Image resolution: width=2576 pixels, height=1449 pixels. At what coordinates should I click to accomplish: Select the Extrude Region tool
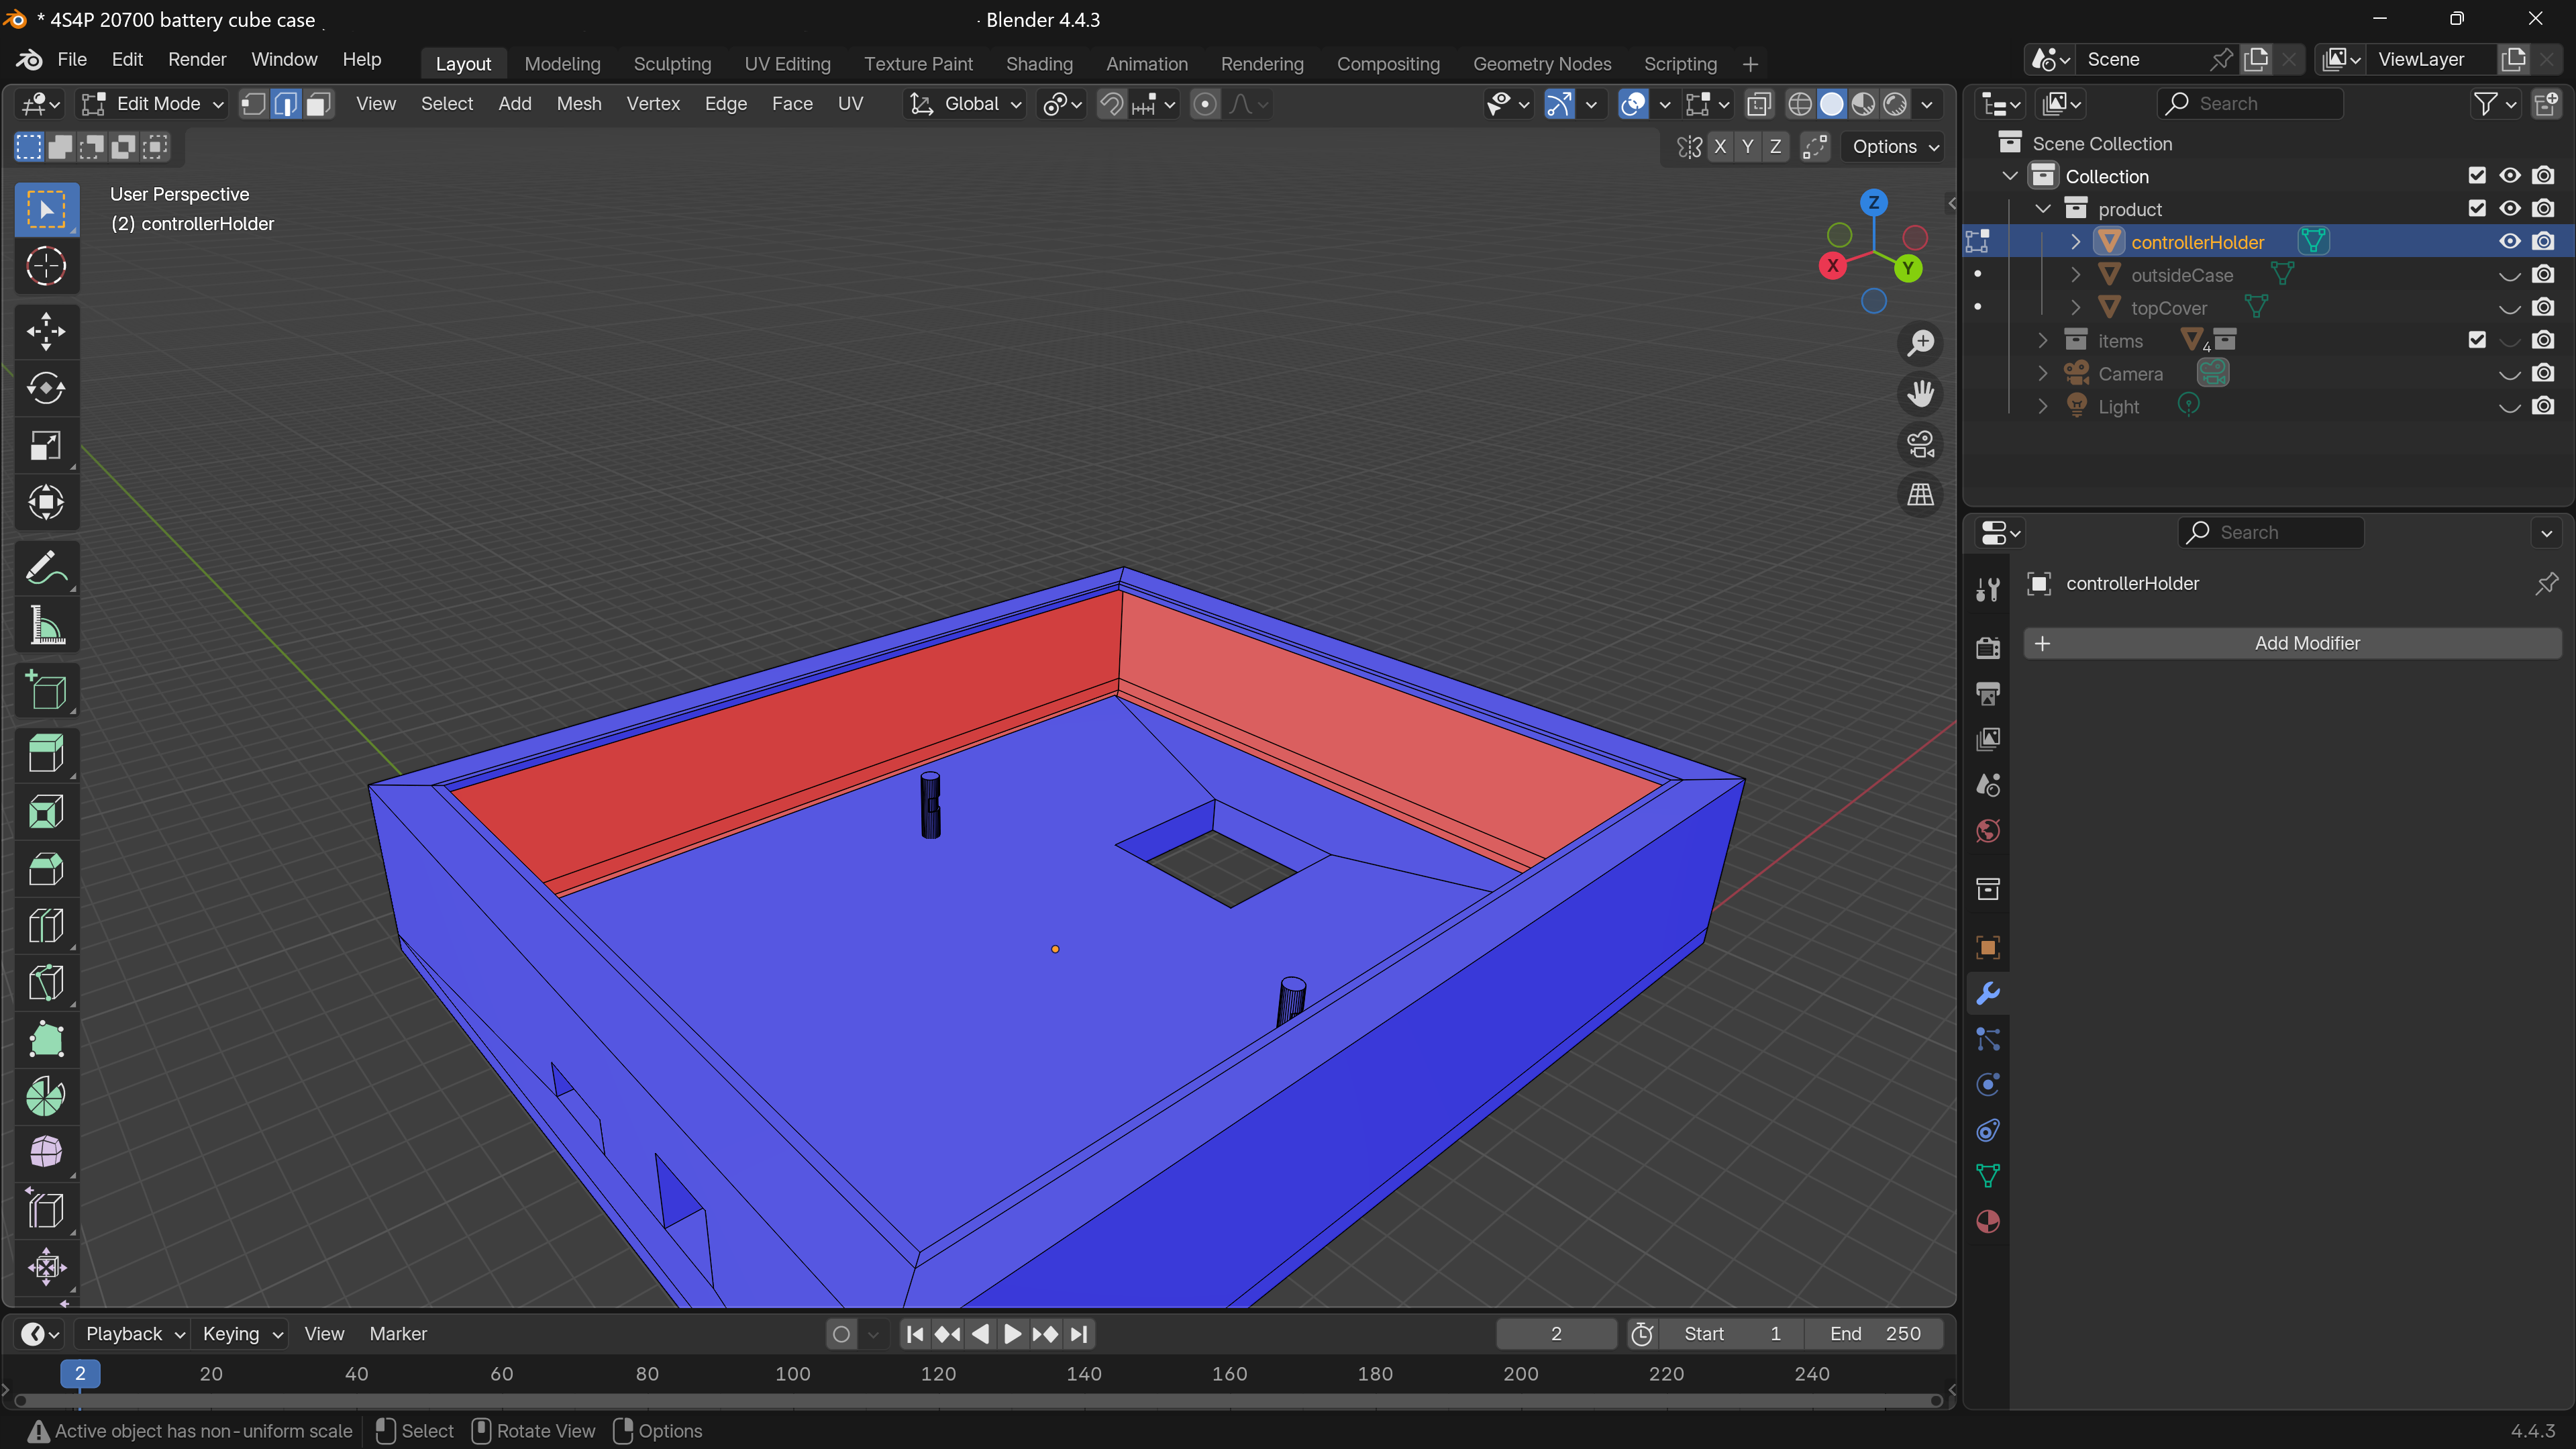coord(45,754)
